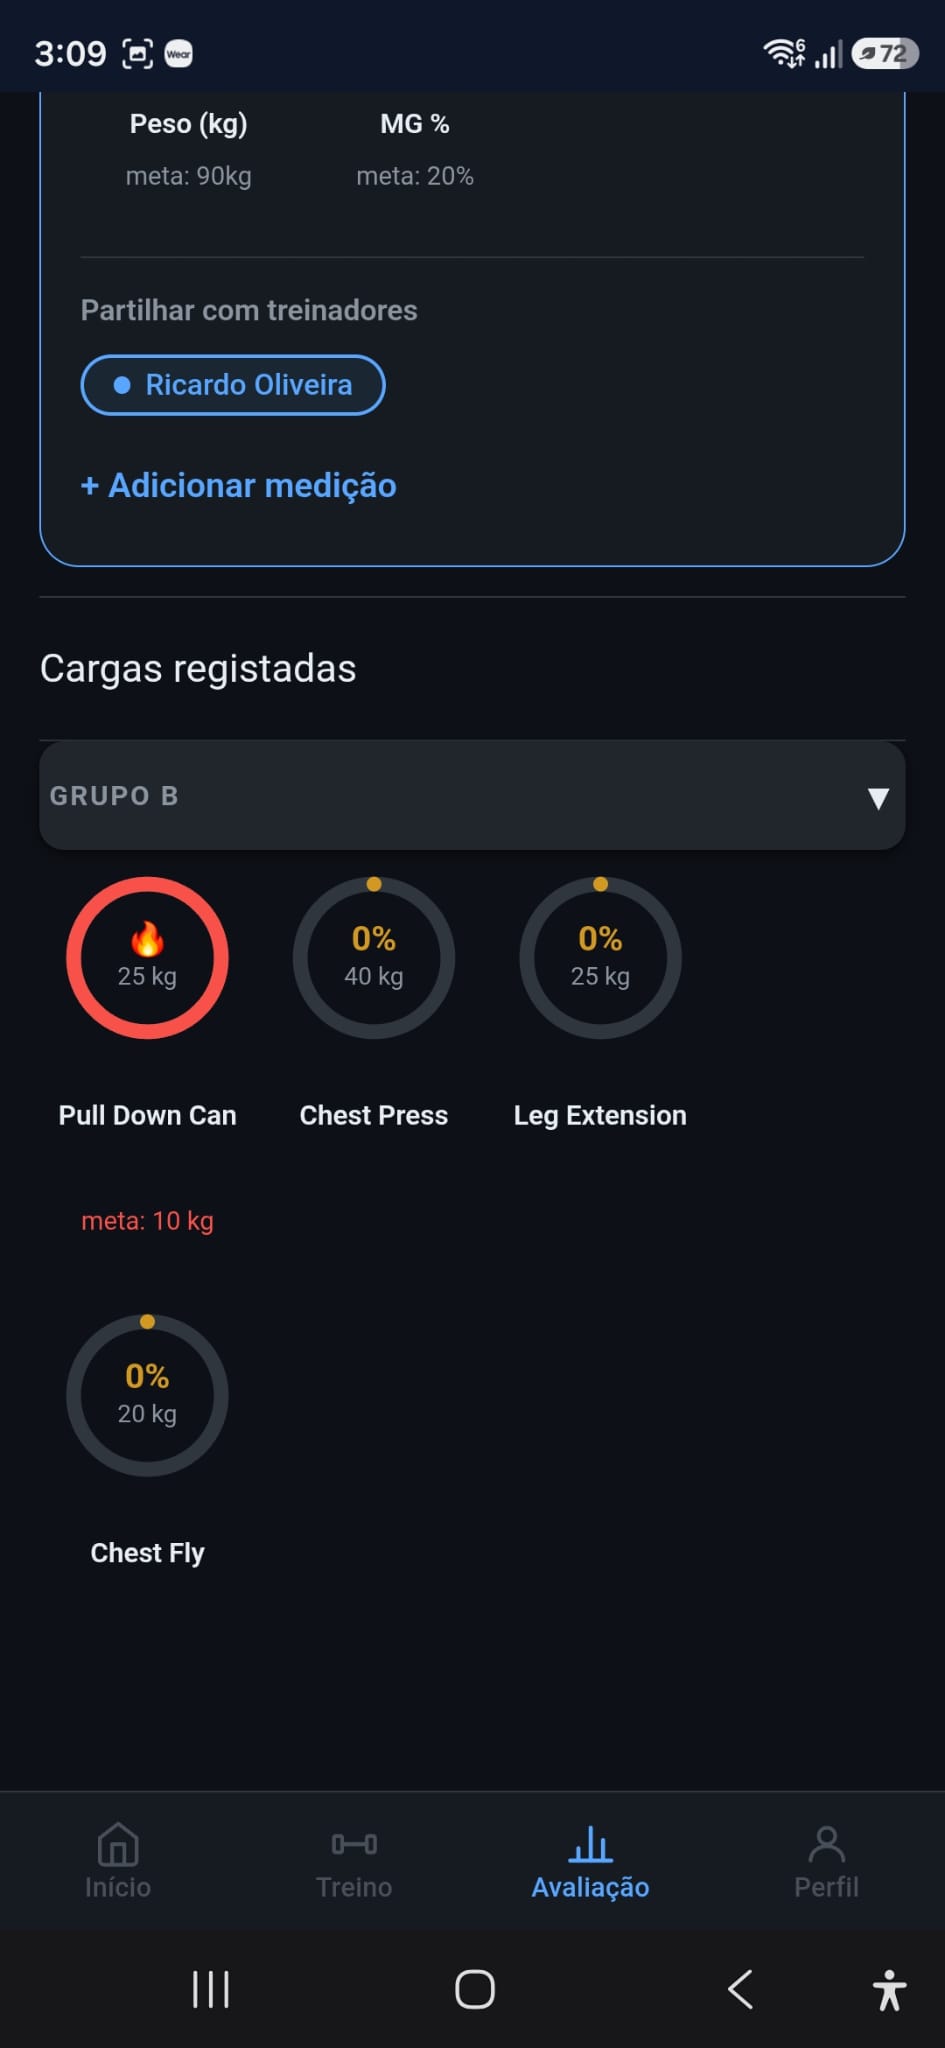Screen dimensions: 945x2048
Task: Expand the GRUPO B dropdown
Action: (472, 796)
